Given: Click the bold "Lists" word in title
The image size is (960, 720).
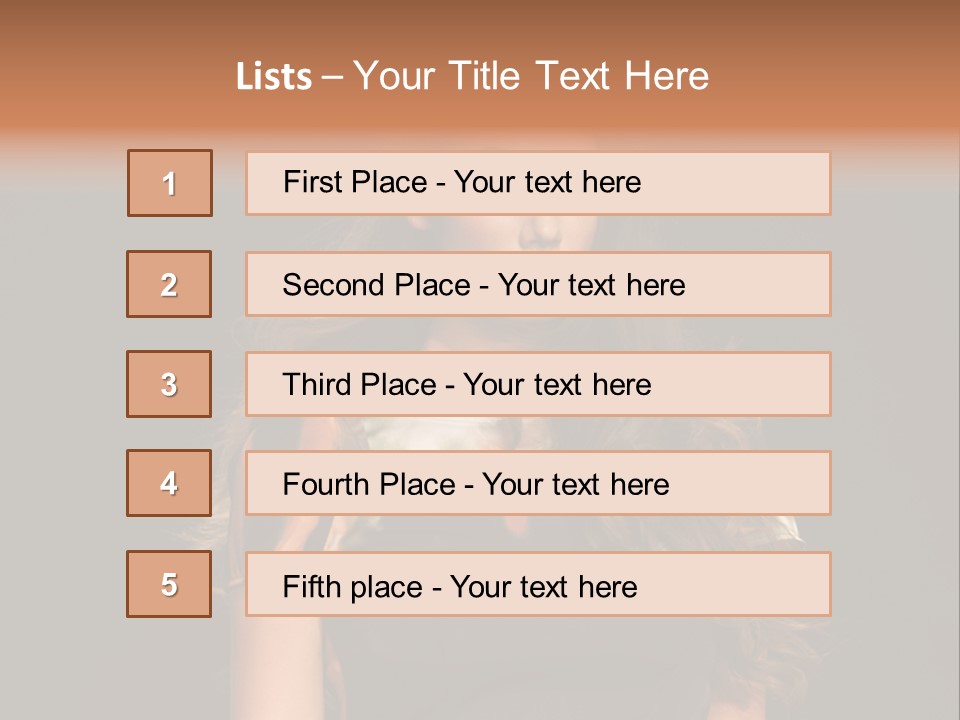Looking at the screenshot, I should 274,77.
